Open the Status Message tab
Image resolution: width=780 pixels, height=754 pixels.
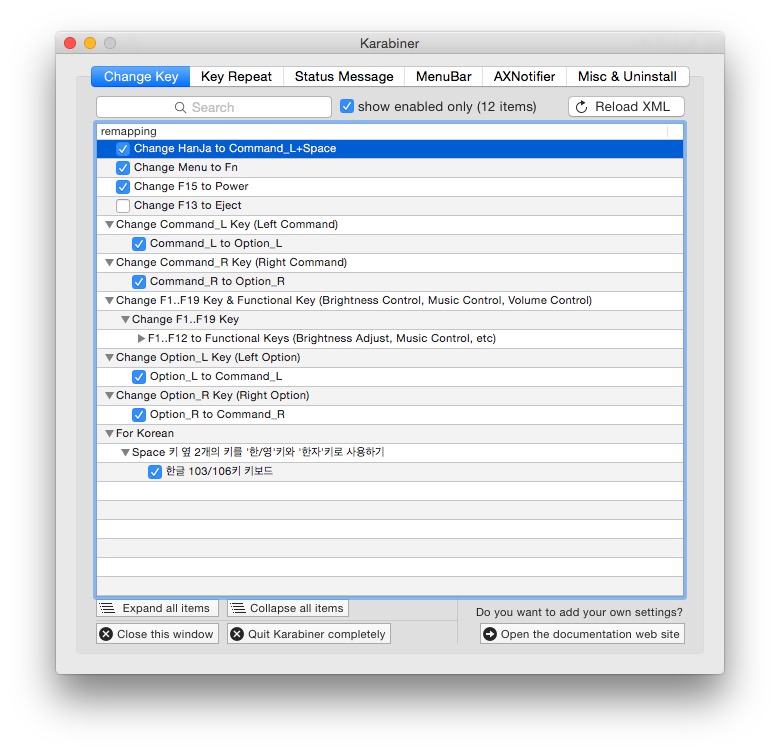pos(344,77)
